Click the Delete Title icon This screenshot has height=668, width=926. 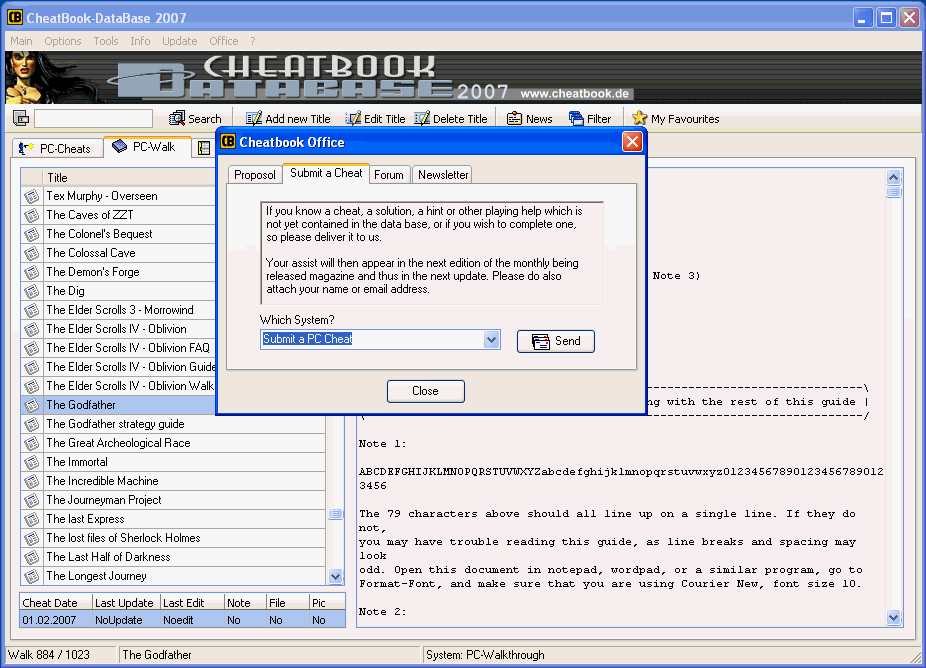(x=422, y=118)
